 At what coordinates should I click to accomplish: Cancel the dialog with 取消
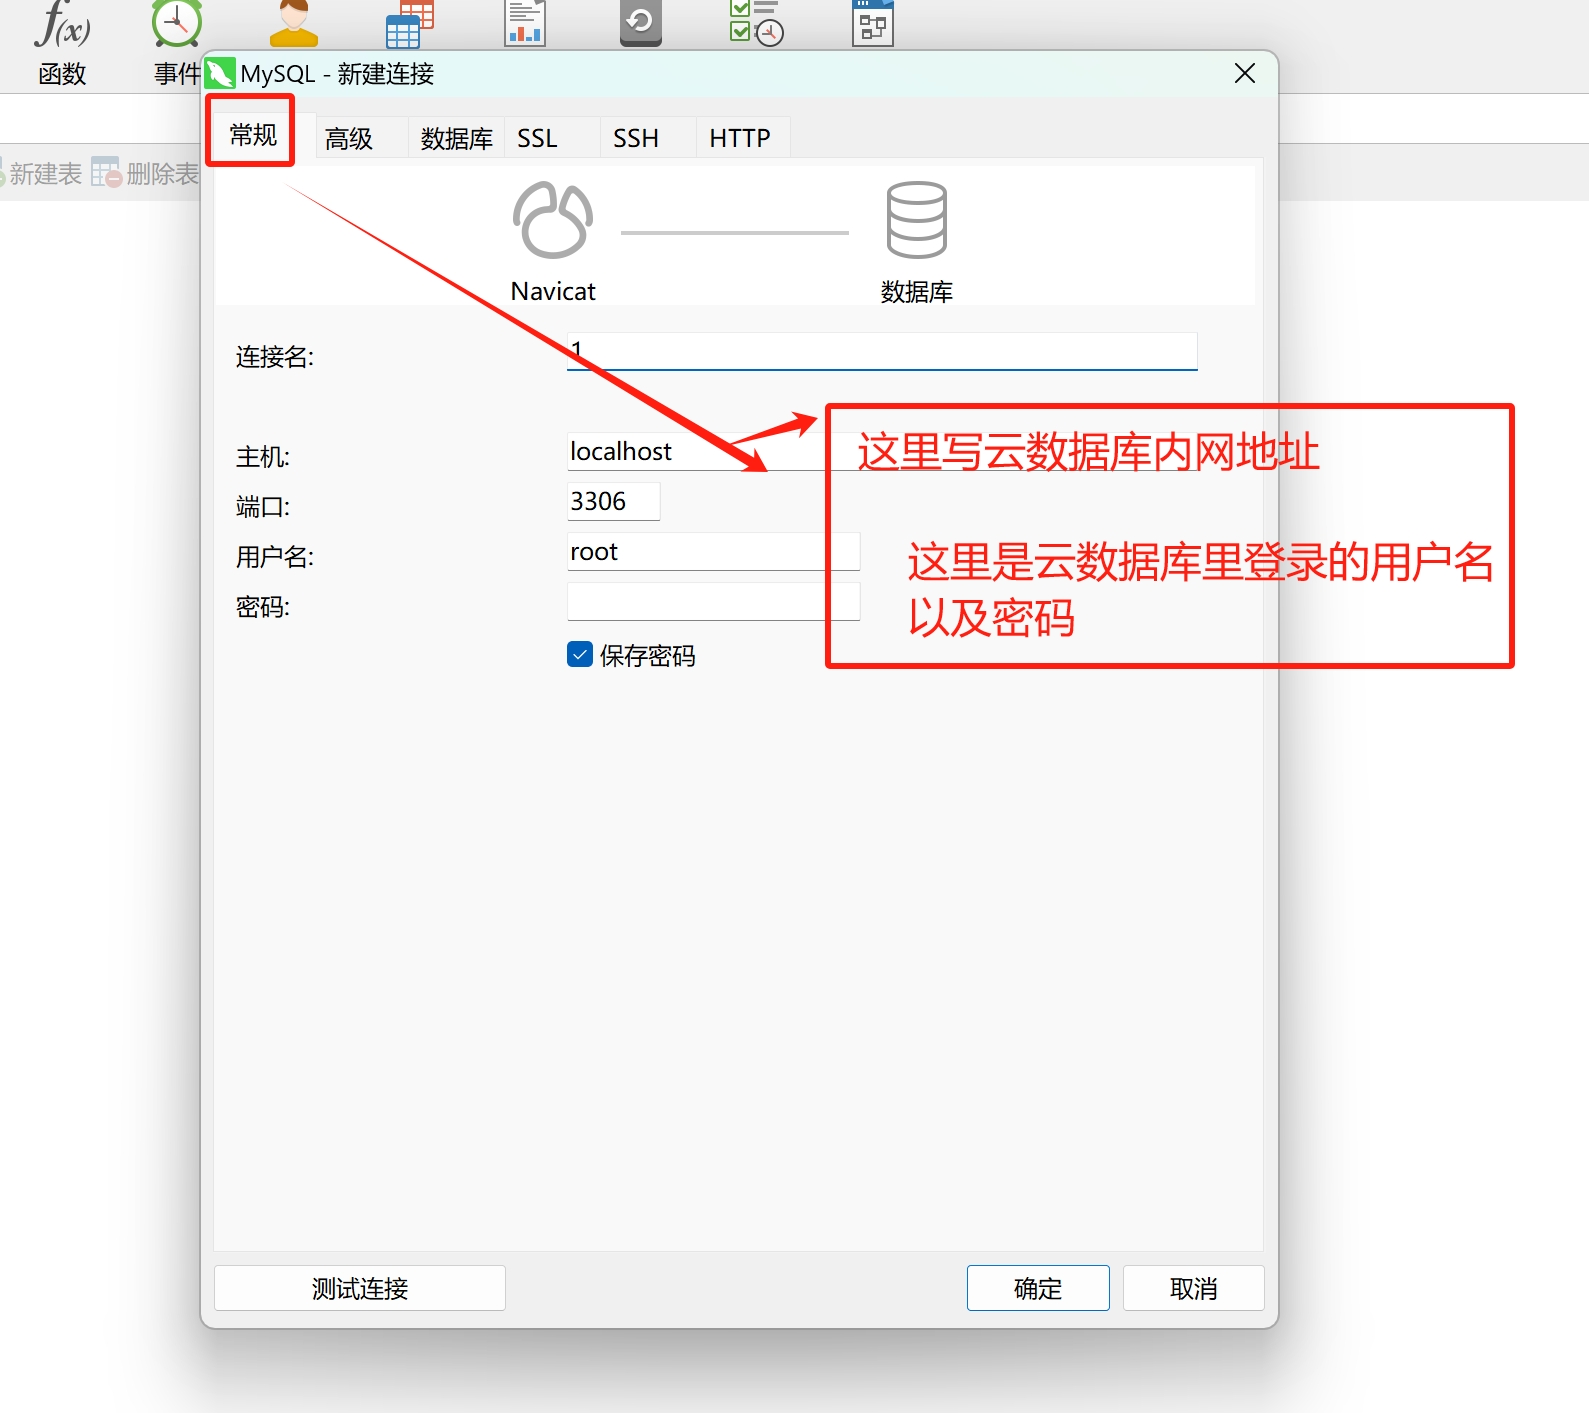tap(1194, 1288)
